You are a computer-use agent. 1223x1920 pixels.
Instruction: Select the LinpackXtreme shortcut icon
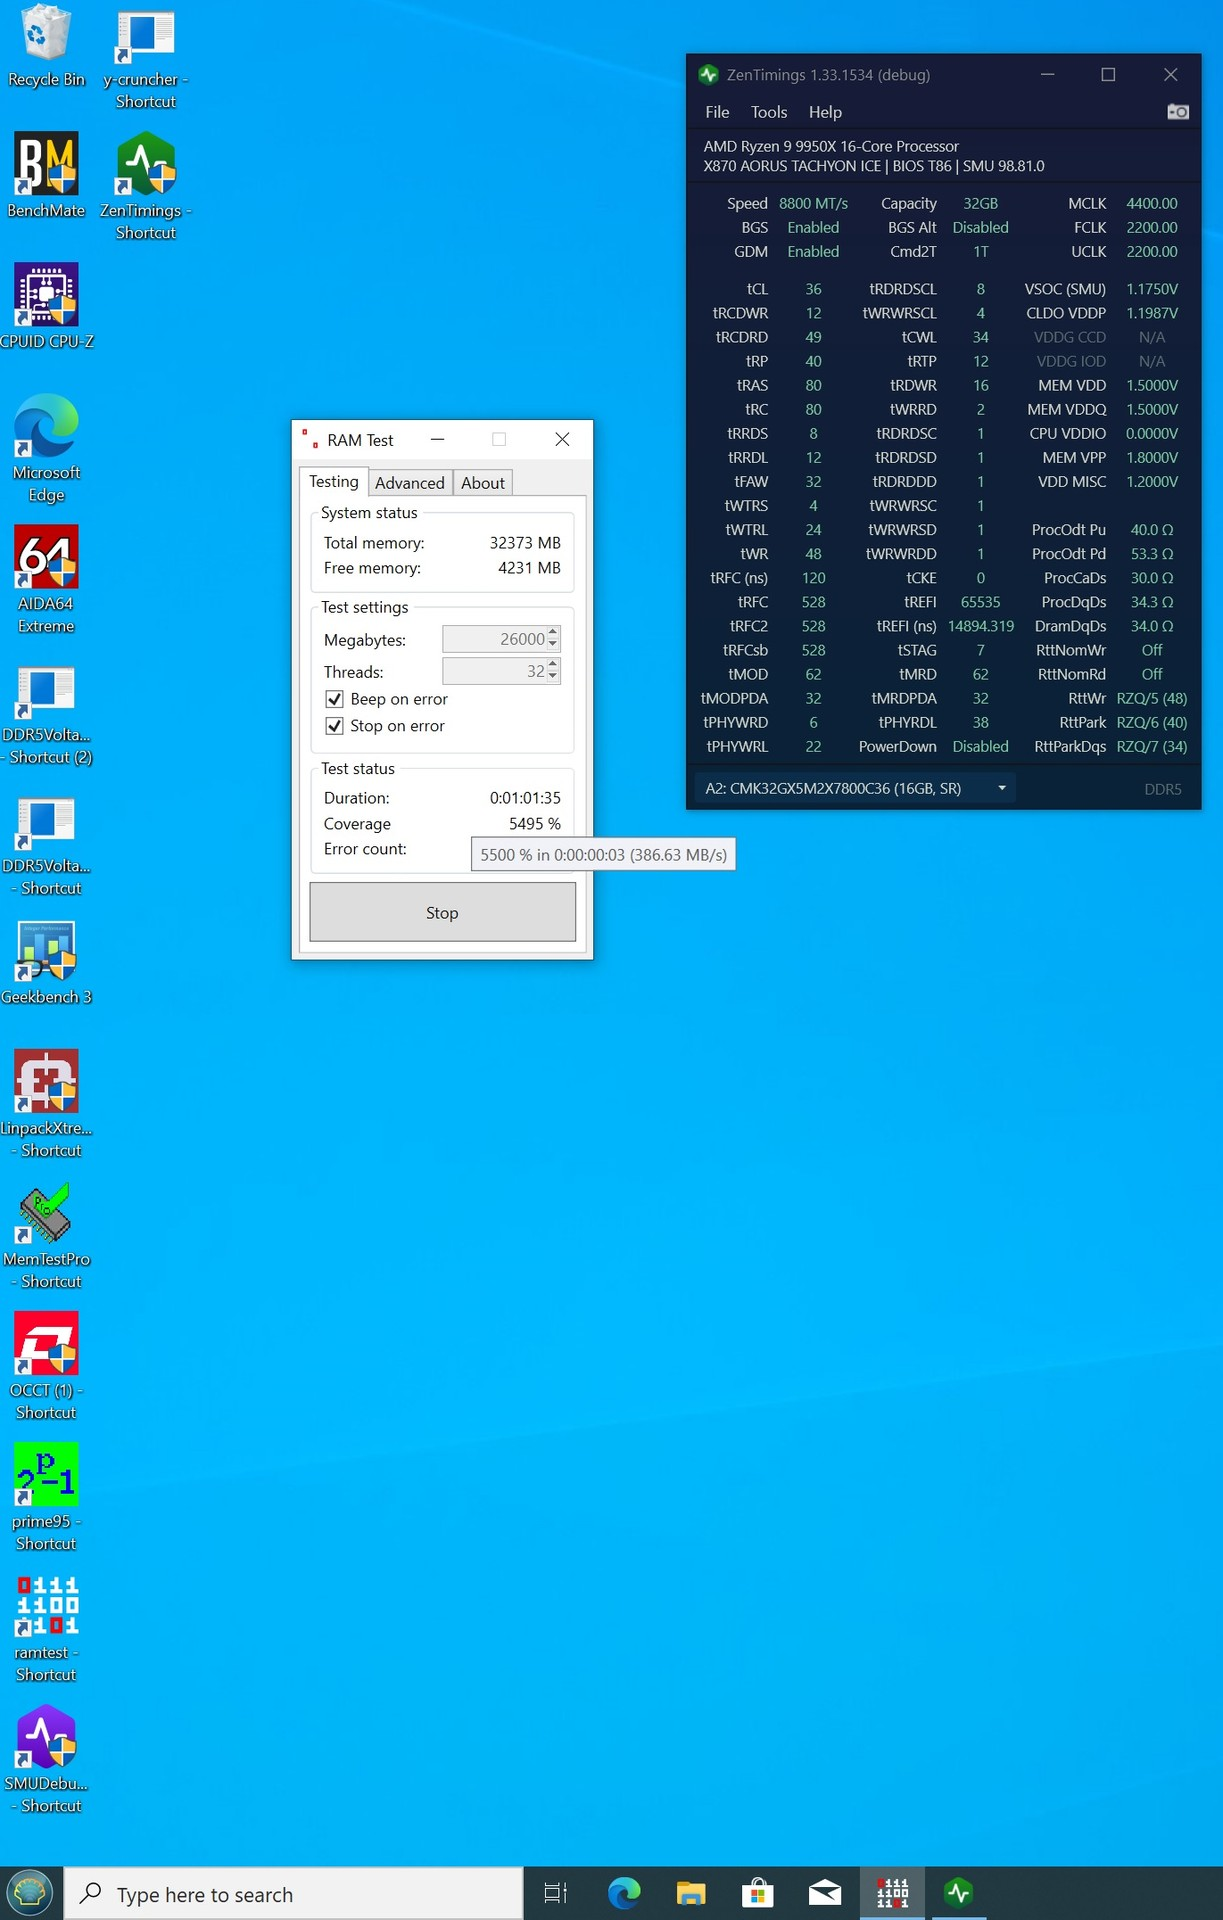[46, 1104]
